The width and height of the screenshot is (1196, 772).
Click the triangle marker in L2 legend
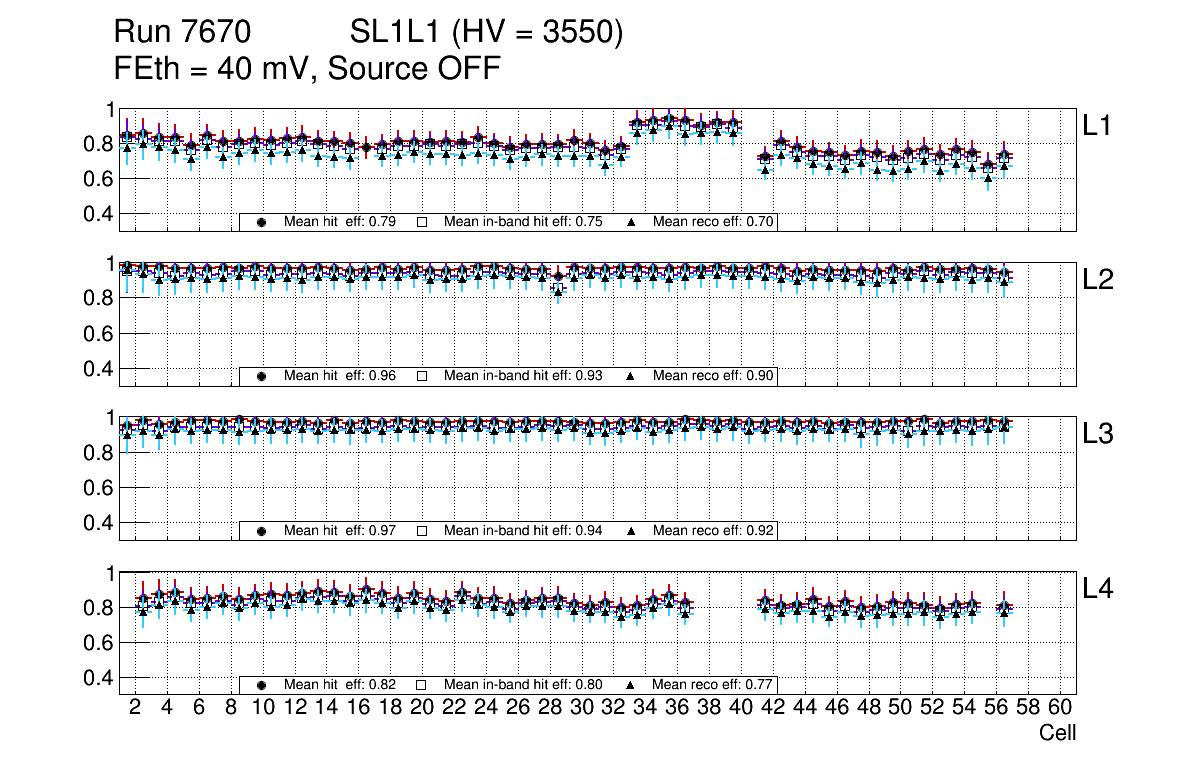pyautogui.click(x=631, y=376)
